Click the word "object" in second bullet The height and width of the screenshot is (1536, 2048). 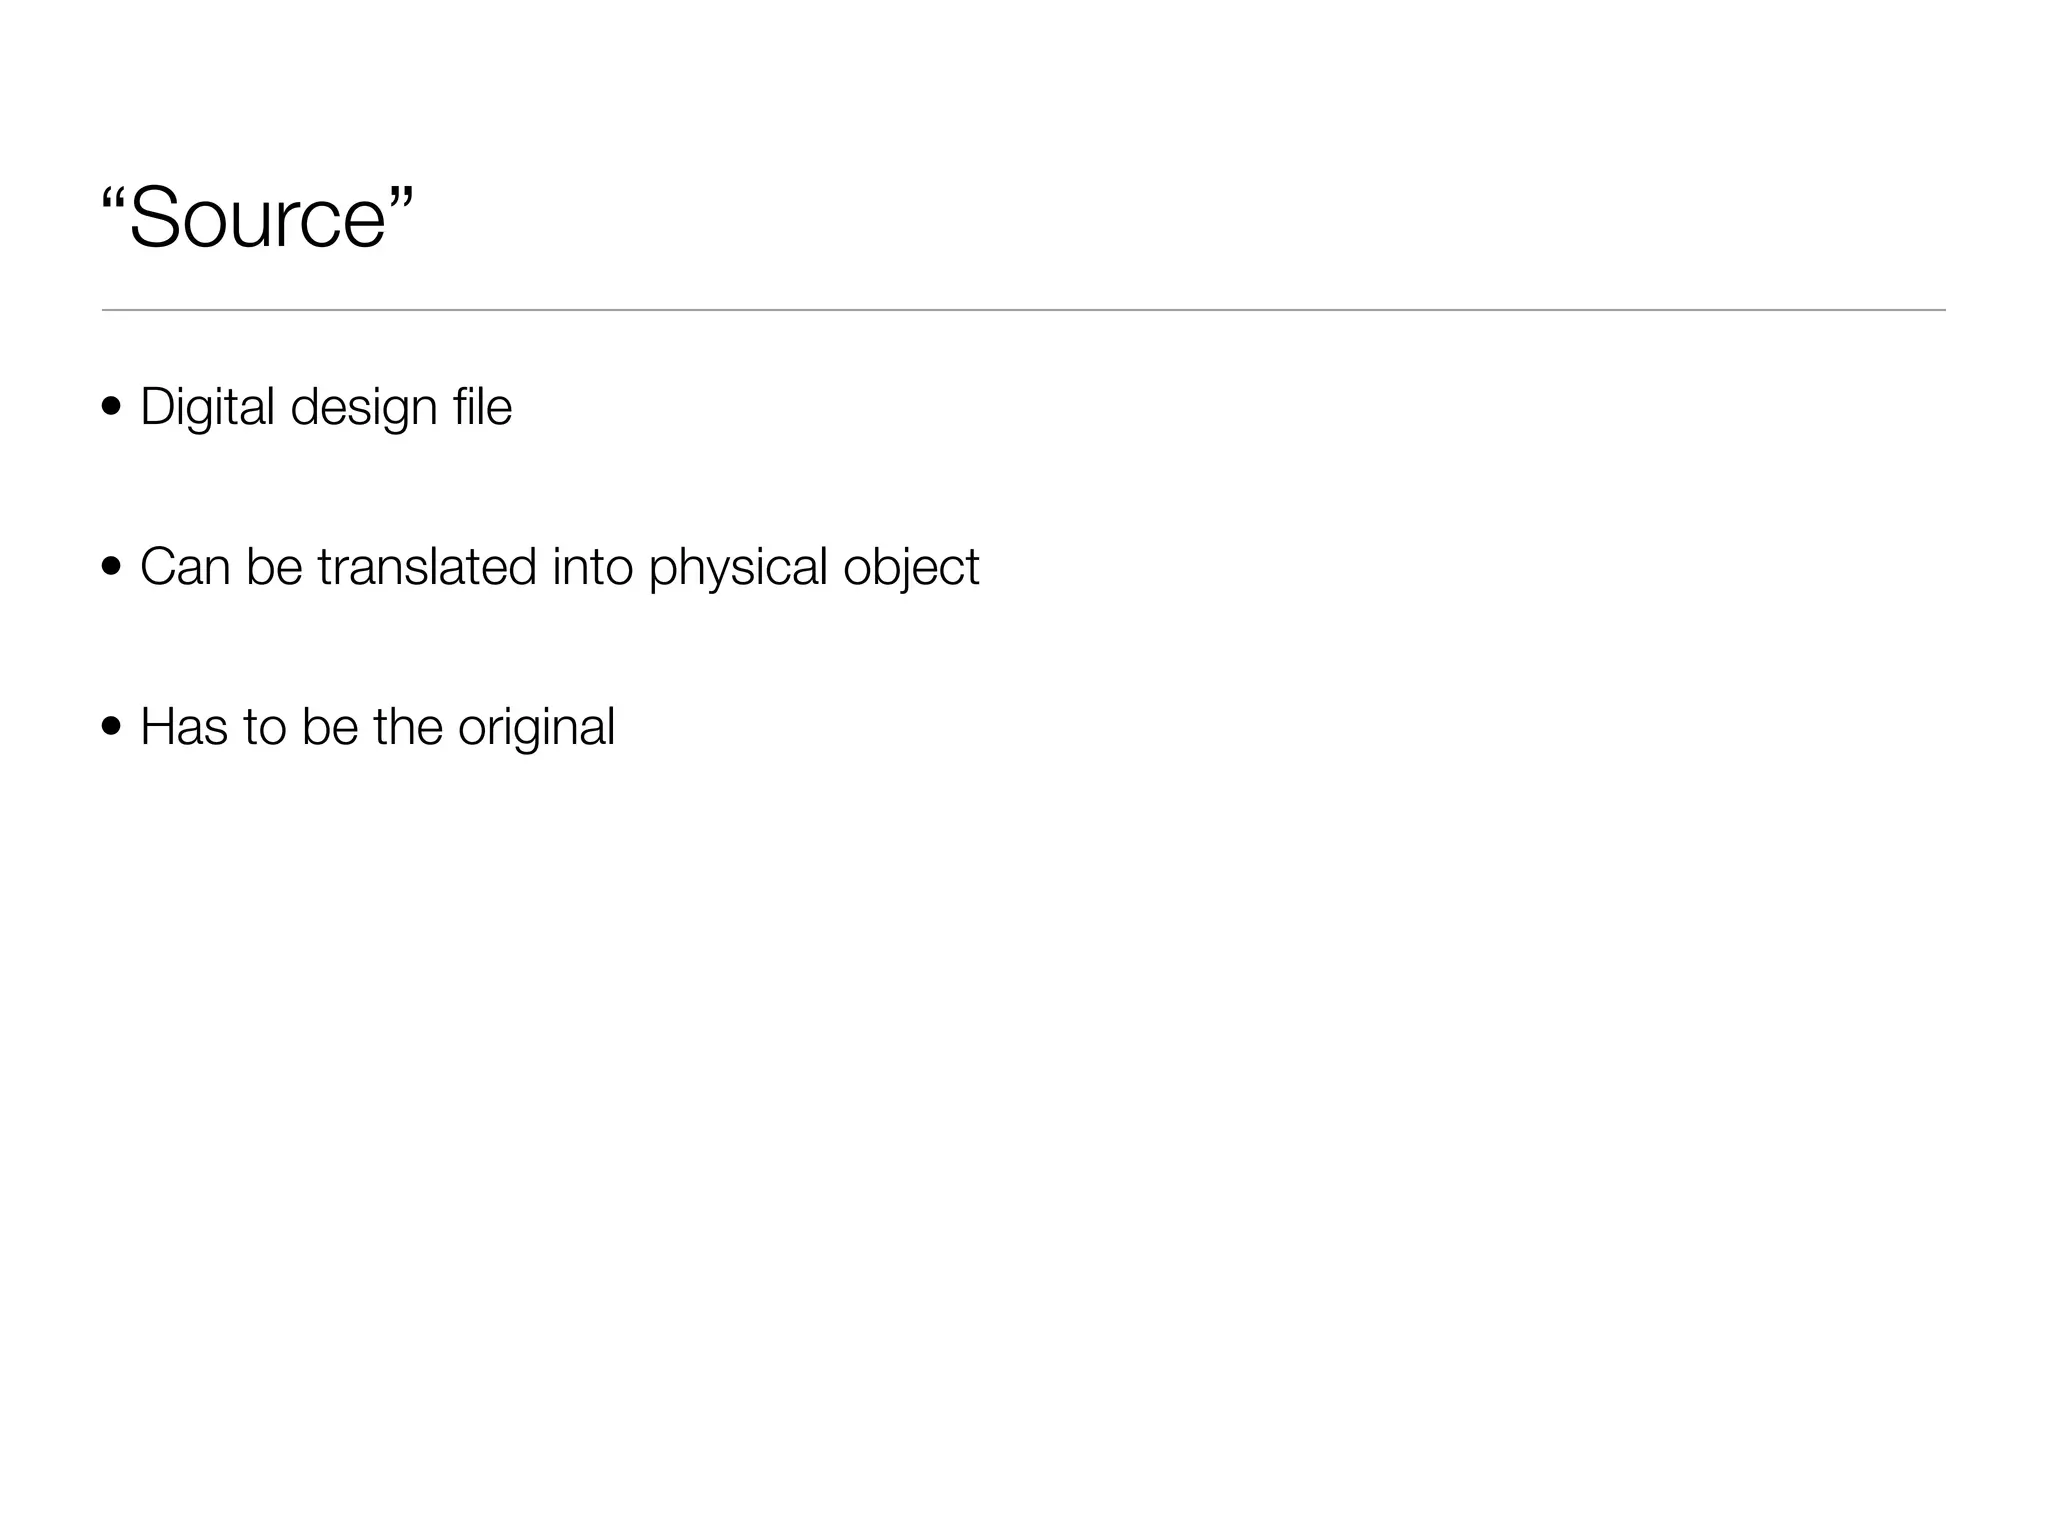(910, 567)
